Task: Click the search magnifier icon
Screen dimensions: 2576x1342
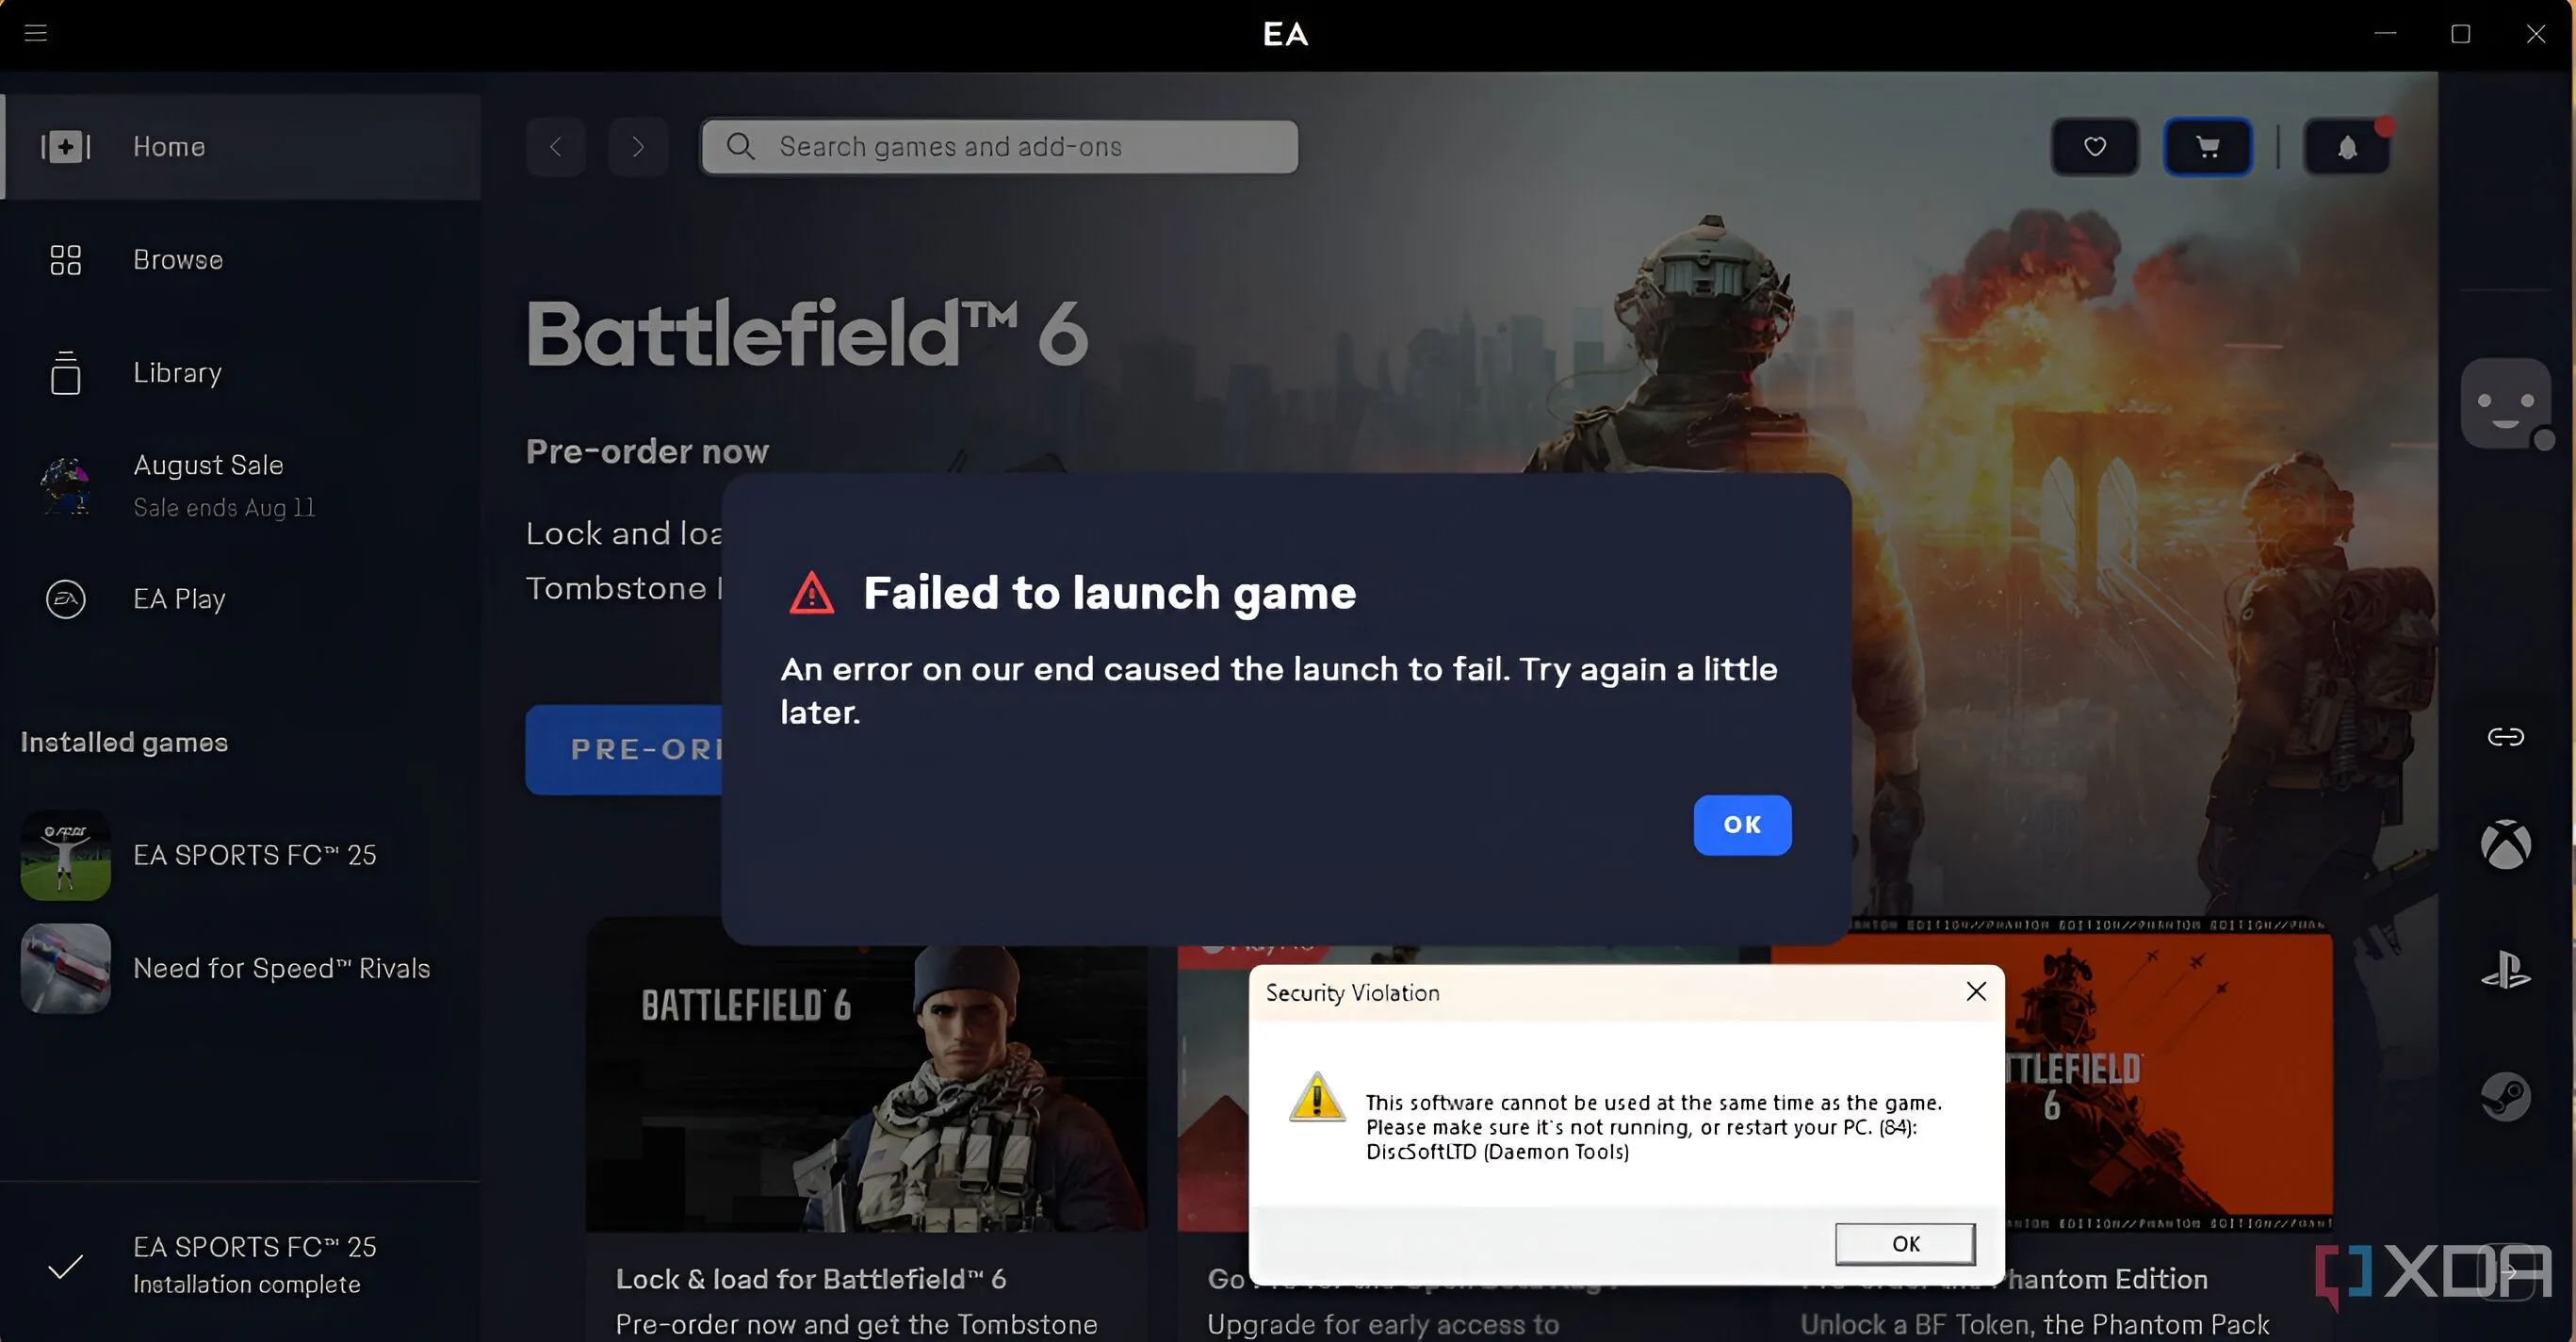Action: pyautogui.click(x=740, y=147)
